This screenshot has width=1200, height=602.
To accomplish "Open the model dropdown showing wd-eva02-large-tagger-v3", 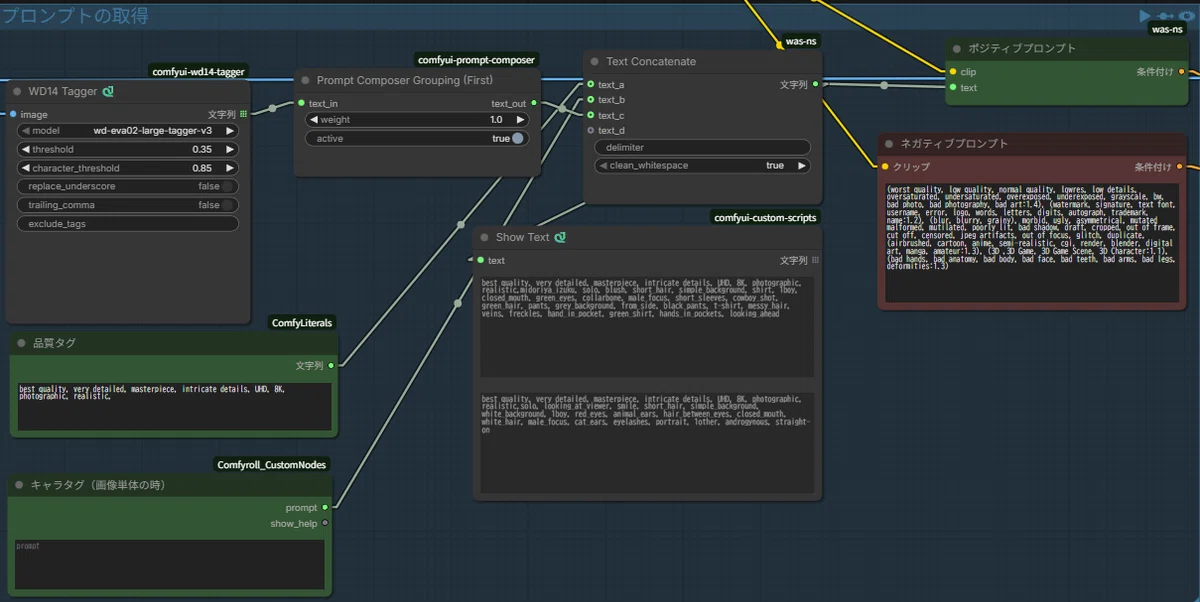I will tap(128, 130).
